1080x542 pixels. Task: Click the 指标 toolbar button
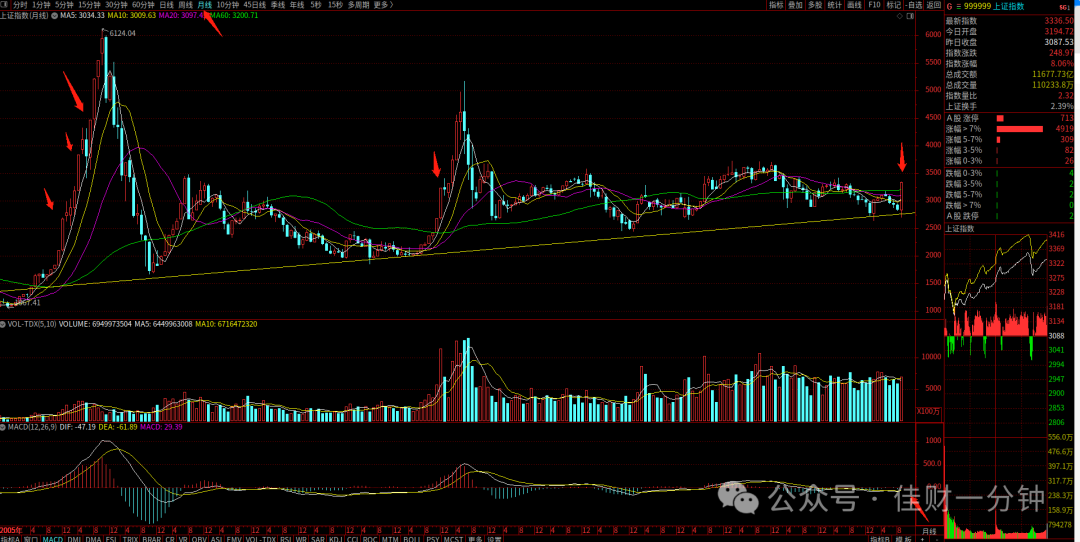point(776,5)
